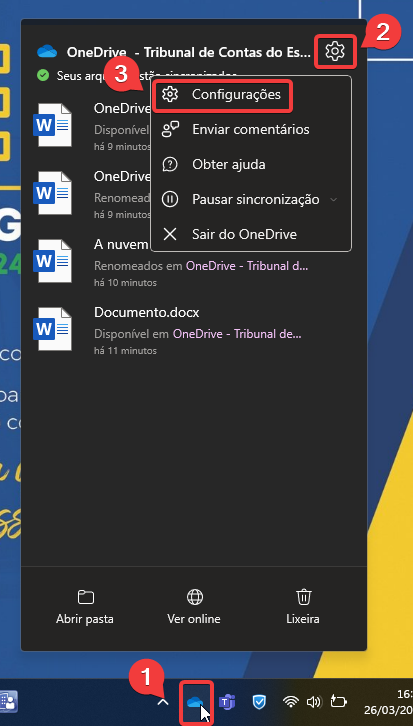Click the Wi-Fi network tray icon

click(x=291, y=702)
